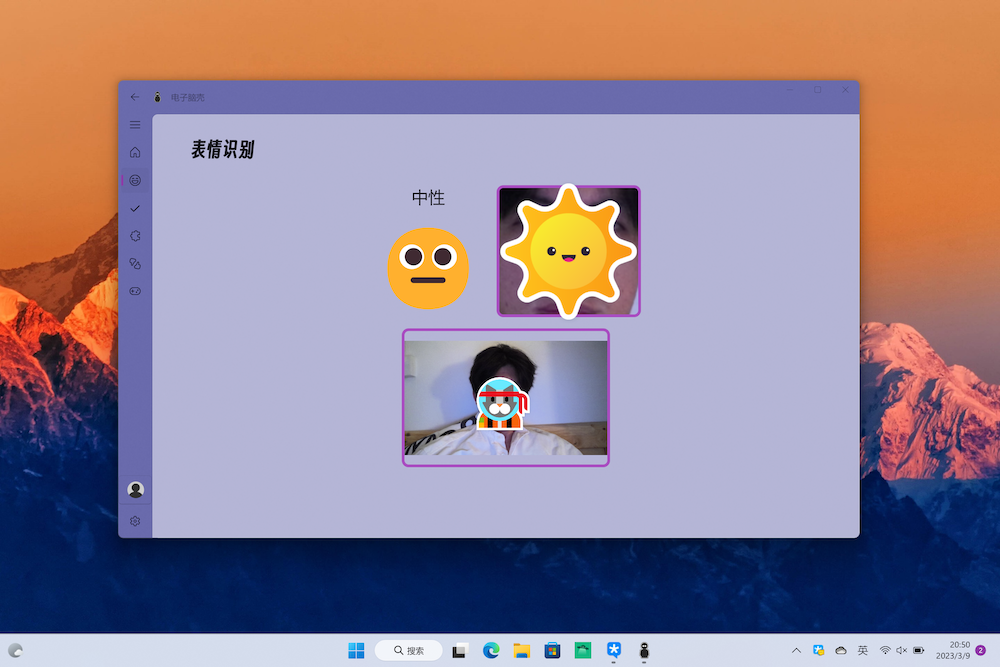Close the app window
This screenshot has width=1000, height=667.
[x=845, y=90]
